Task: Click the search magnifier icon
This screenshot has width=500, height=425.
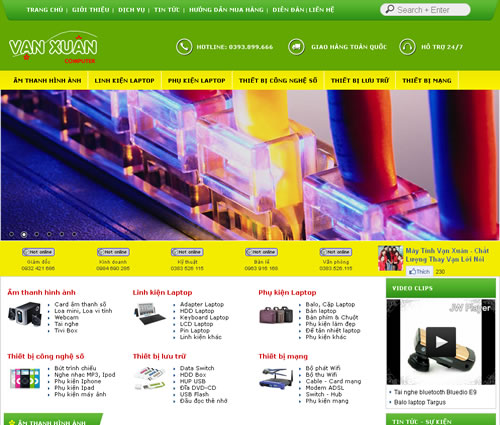Action: click(x=390, y=9)
